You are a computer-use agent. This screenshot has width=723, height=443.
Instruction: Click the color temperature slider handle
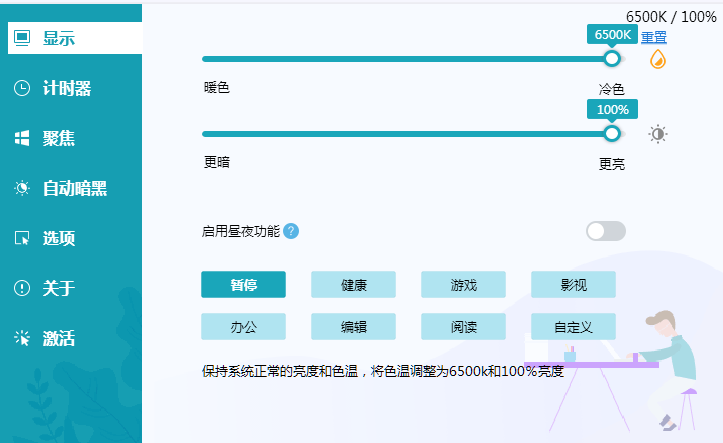click(612, 58)
